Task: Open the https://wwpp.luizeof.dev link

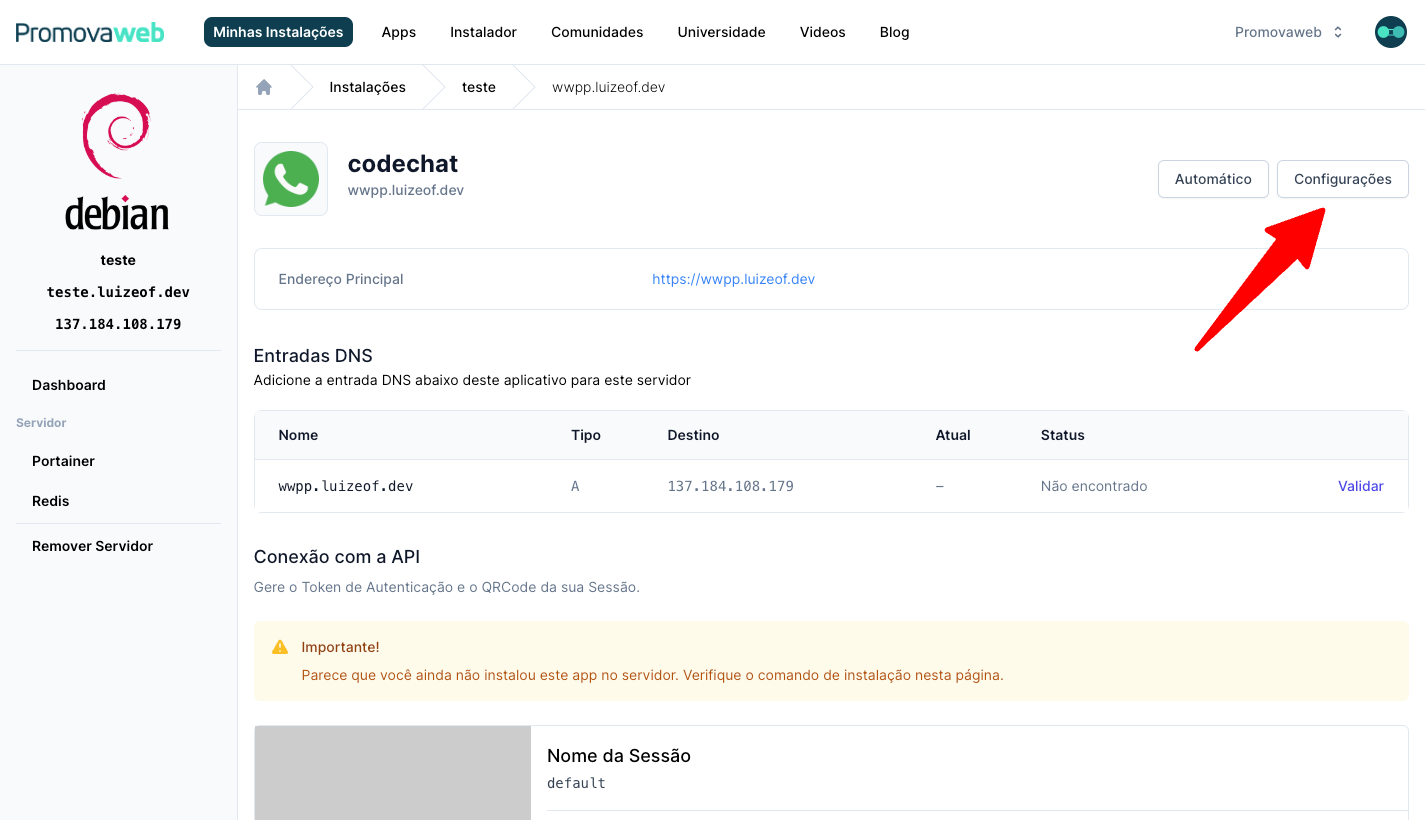Action: [733, 279]
